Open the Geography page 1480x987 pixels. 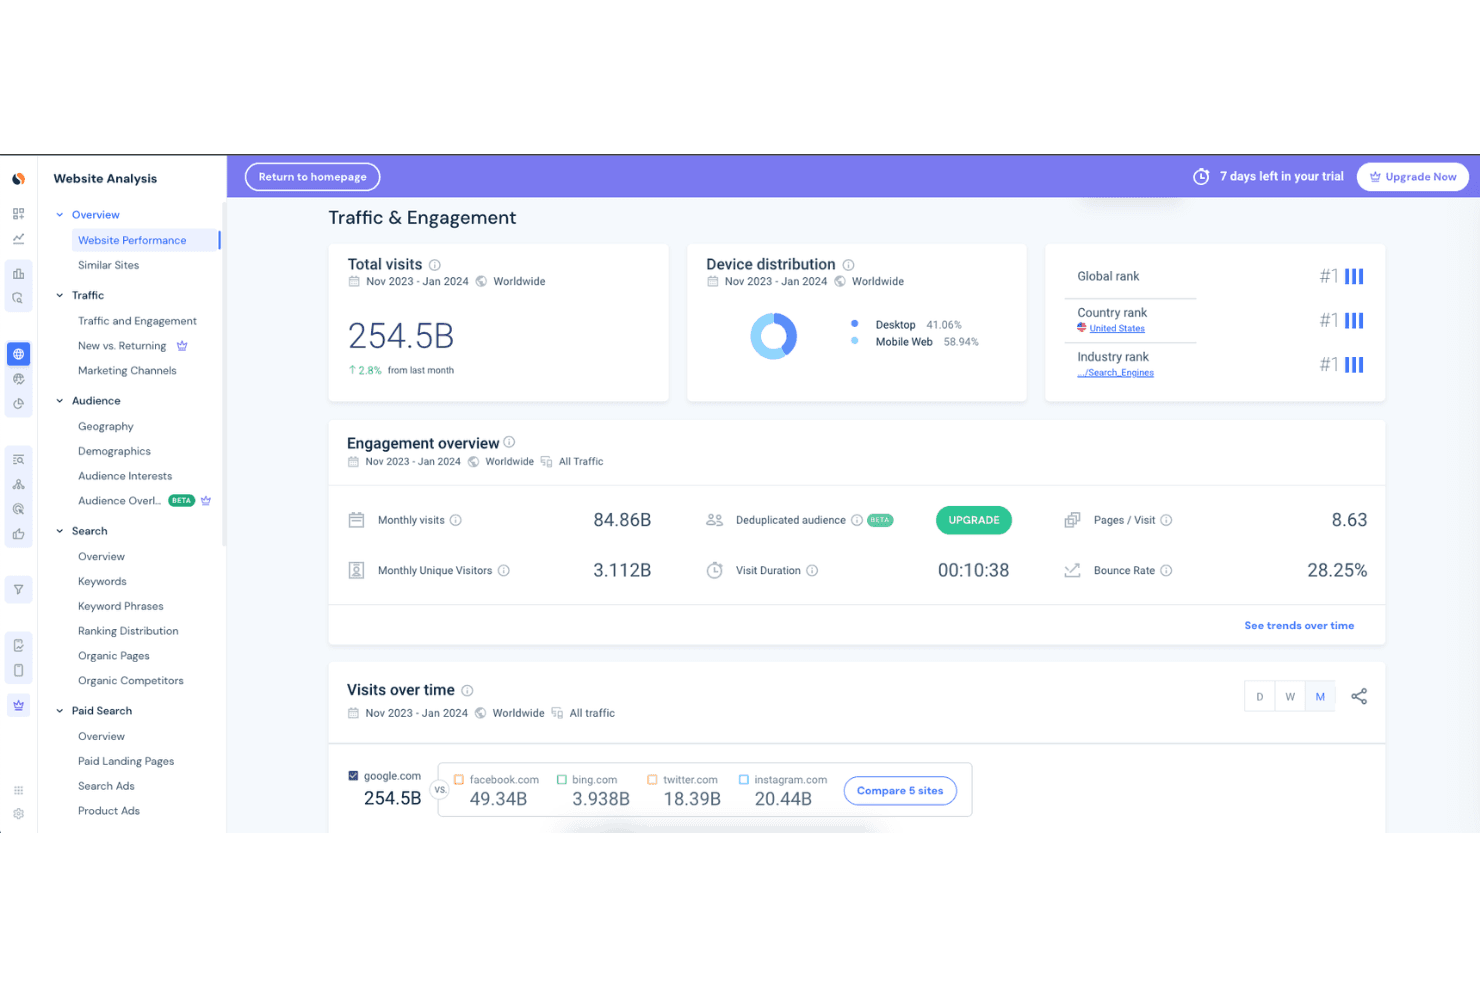click(106, 427)
